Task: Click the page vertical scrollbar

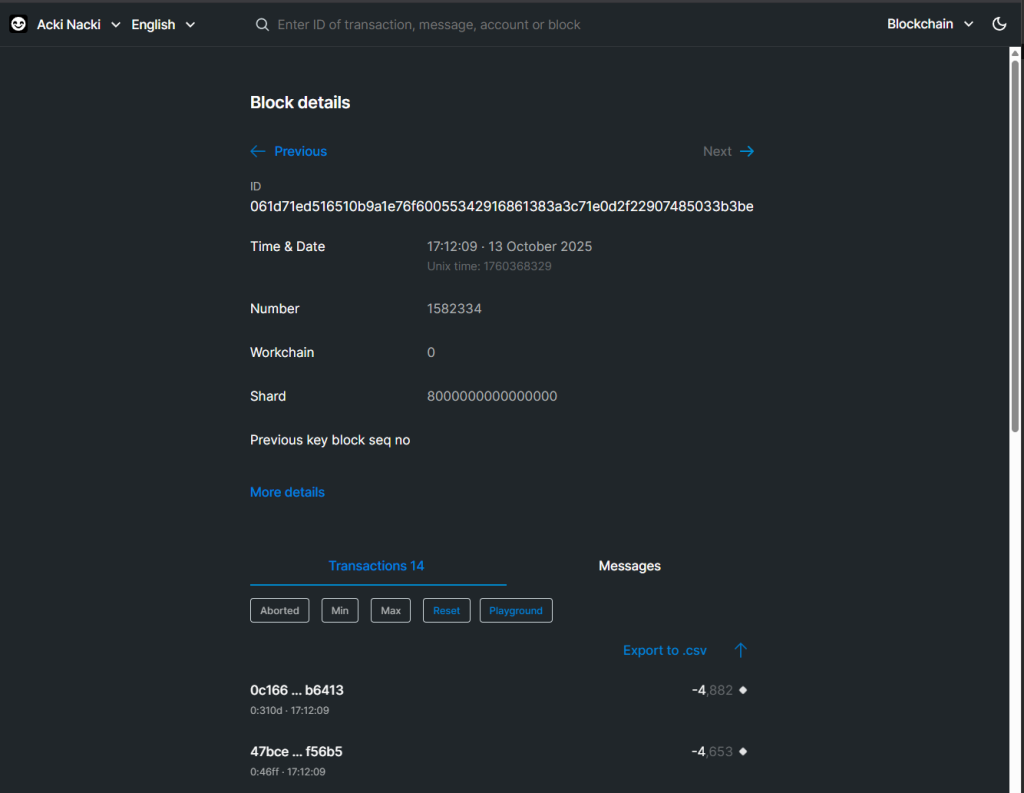Action: pos(1015,240)
